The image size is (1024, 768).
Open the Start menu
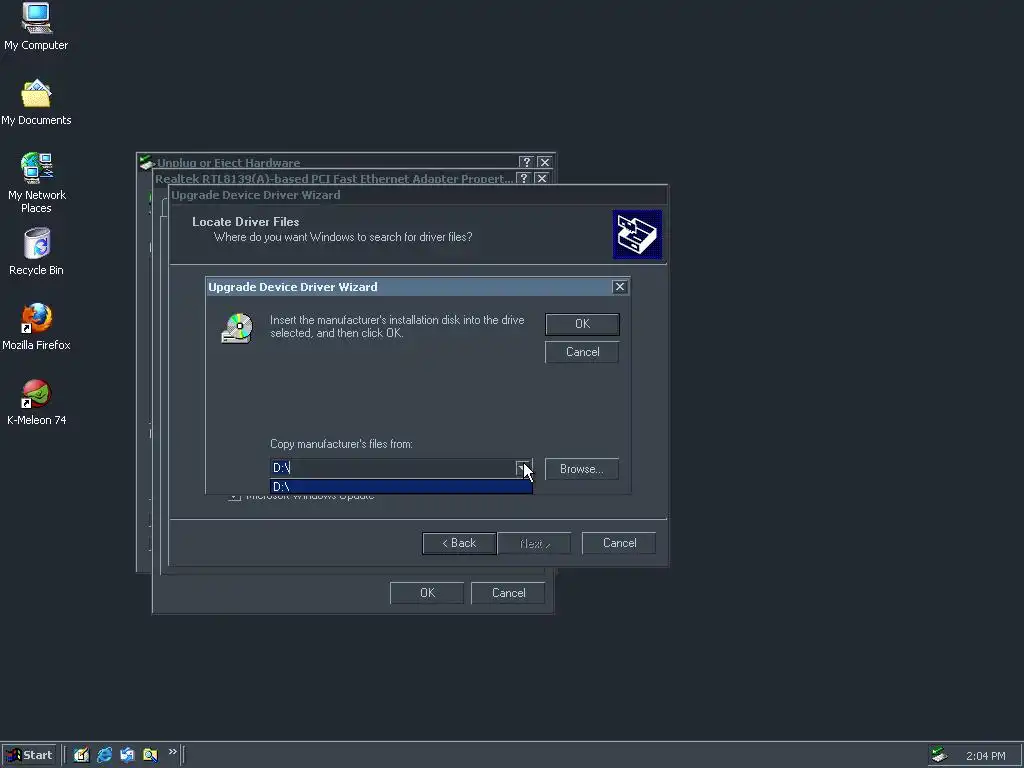[29, 755]
